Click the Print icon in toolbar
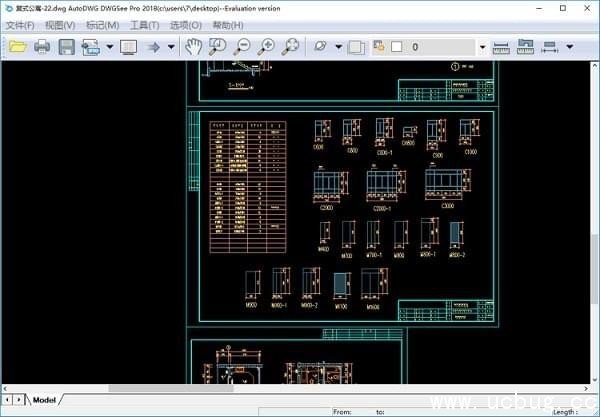 (42, 47)
